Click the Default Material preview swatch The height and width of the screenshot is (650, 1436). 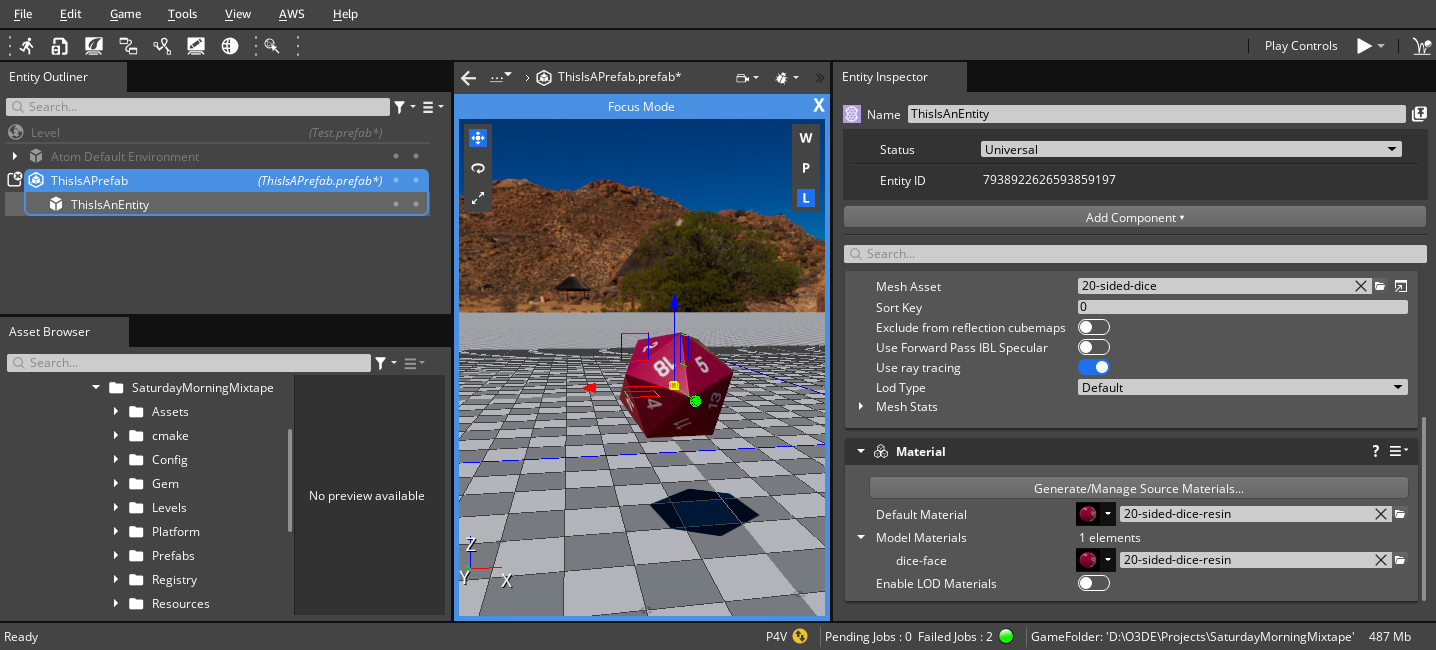point(1087,515)
